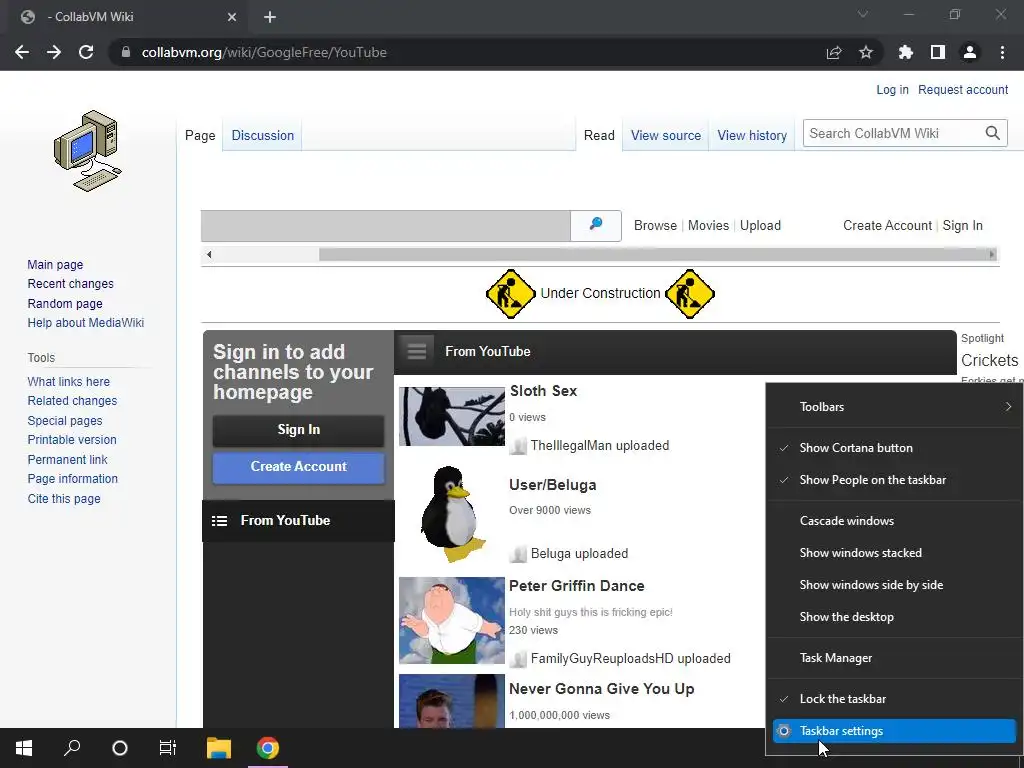Image resolution: width=1024 pixels, height=768 pixels.
Task: Open Chrome extensions puzzle icon
Action: pos(906,52)
